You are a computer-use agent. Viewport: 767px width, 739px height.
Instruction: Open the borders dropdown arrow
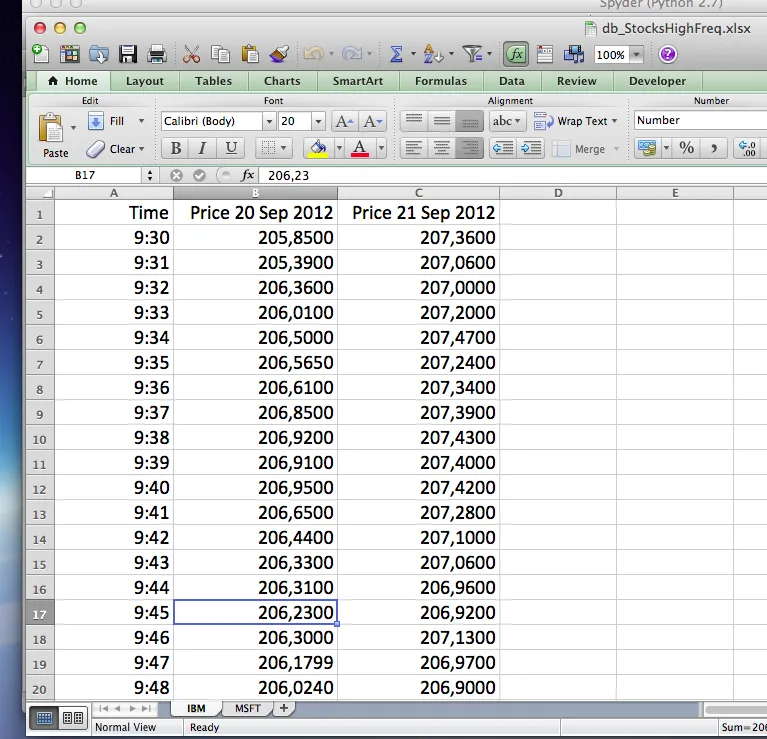283,148
